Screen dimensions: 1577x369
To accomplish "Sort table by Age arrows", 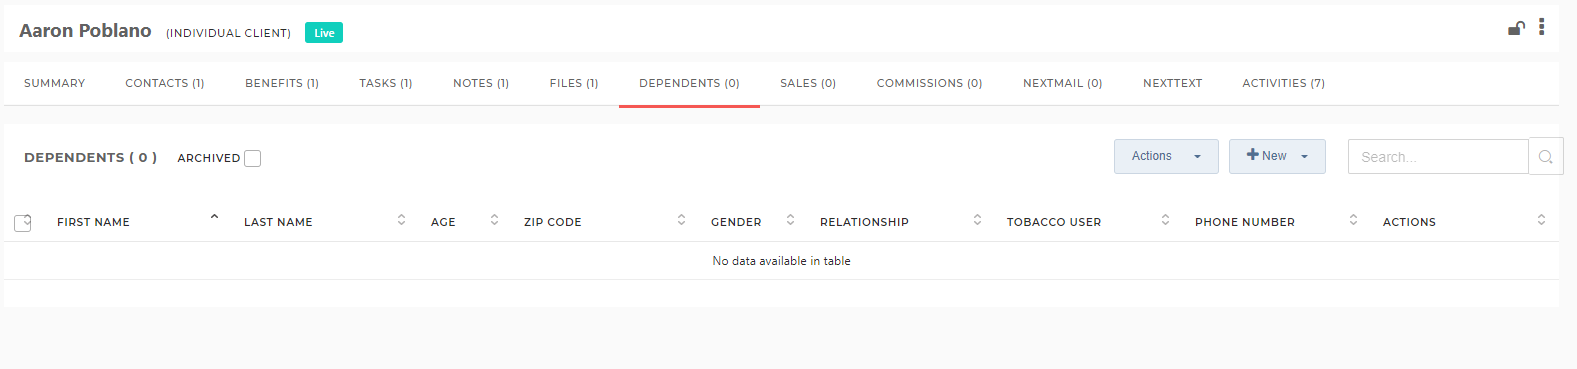I will [x=494, y=220].
